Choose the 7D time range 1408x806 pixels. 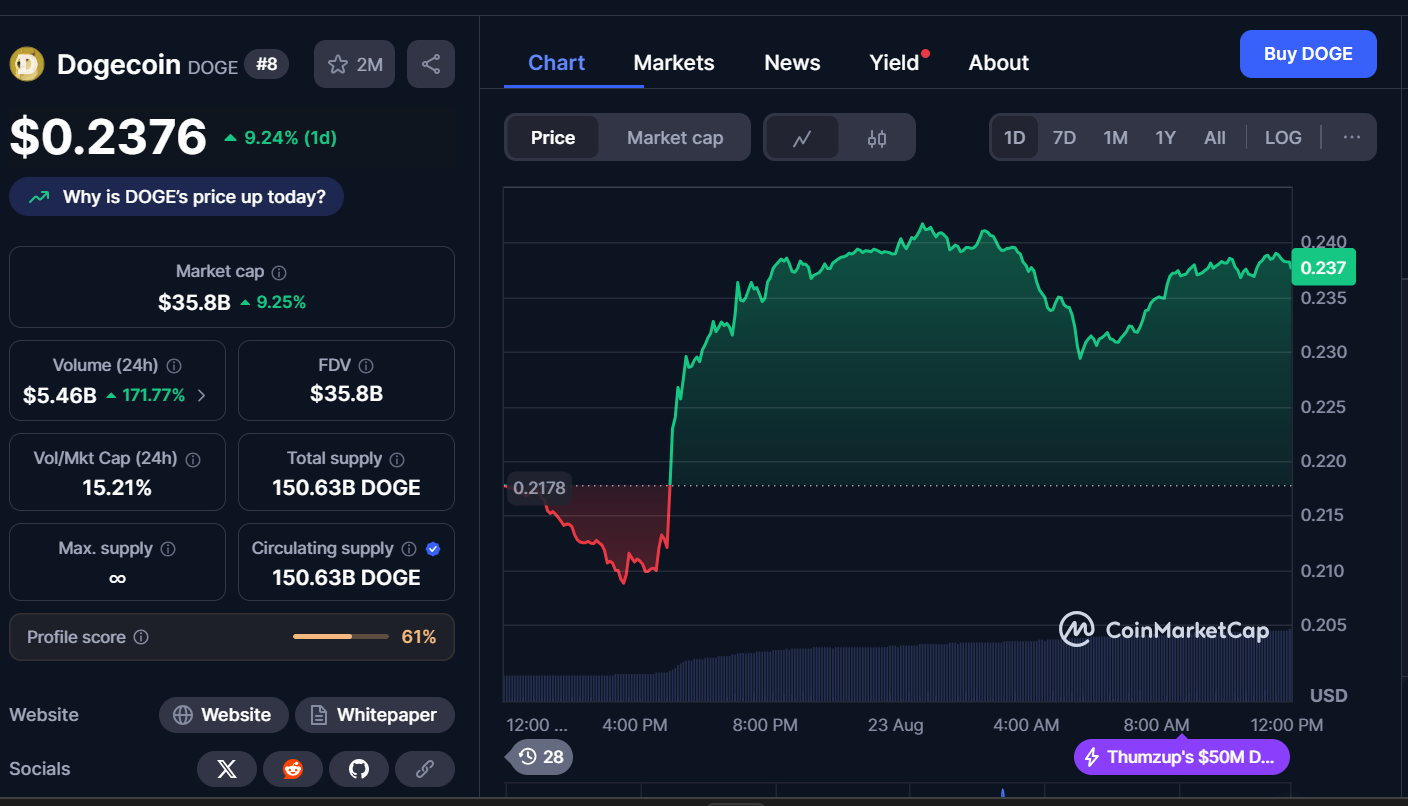pyautogui.click(x=1065, y=137)
